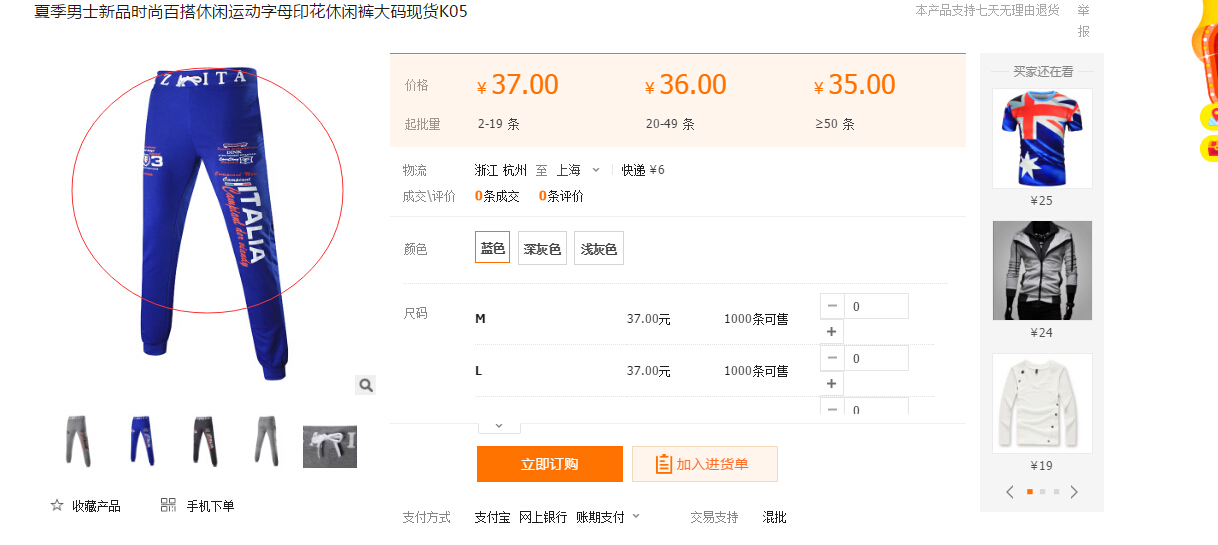Click the clipboard icon on 加入进货单
This screenshot has width=1218, height=545.
point(663,464)
